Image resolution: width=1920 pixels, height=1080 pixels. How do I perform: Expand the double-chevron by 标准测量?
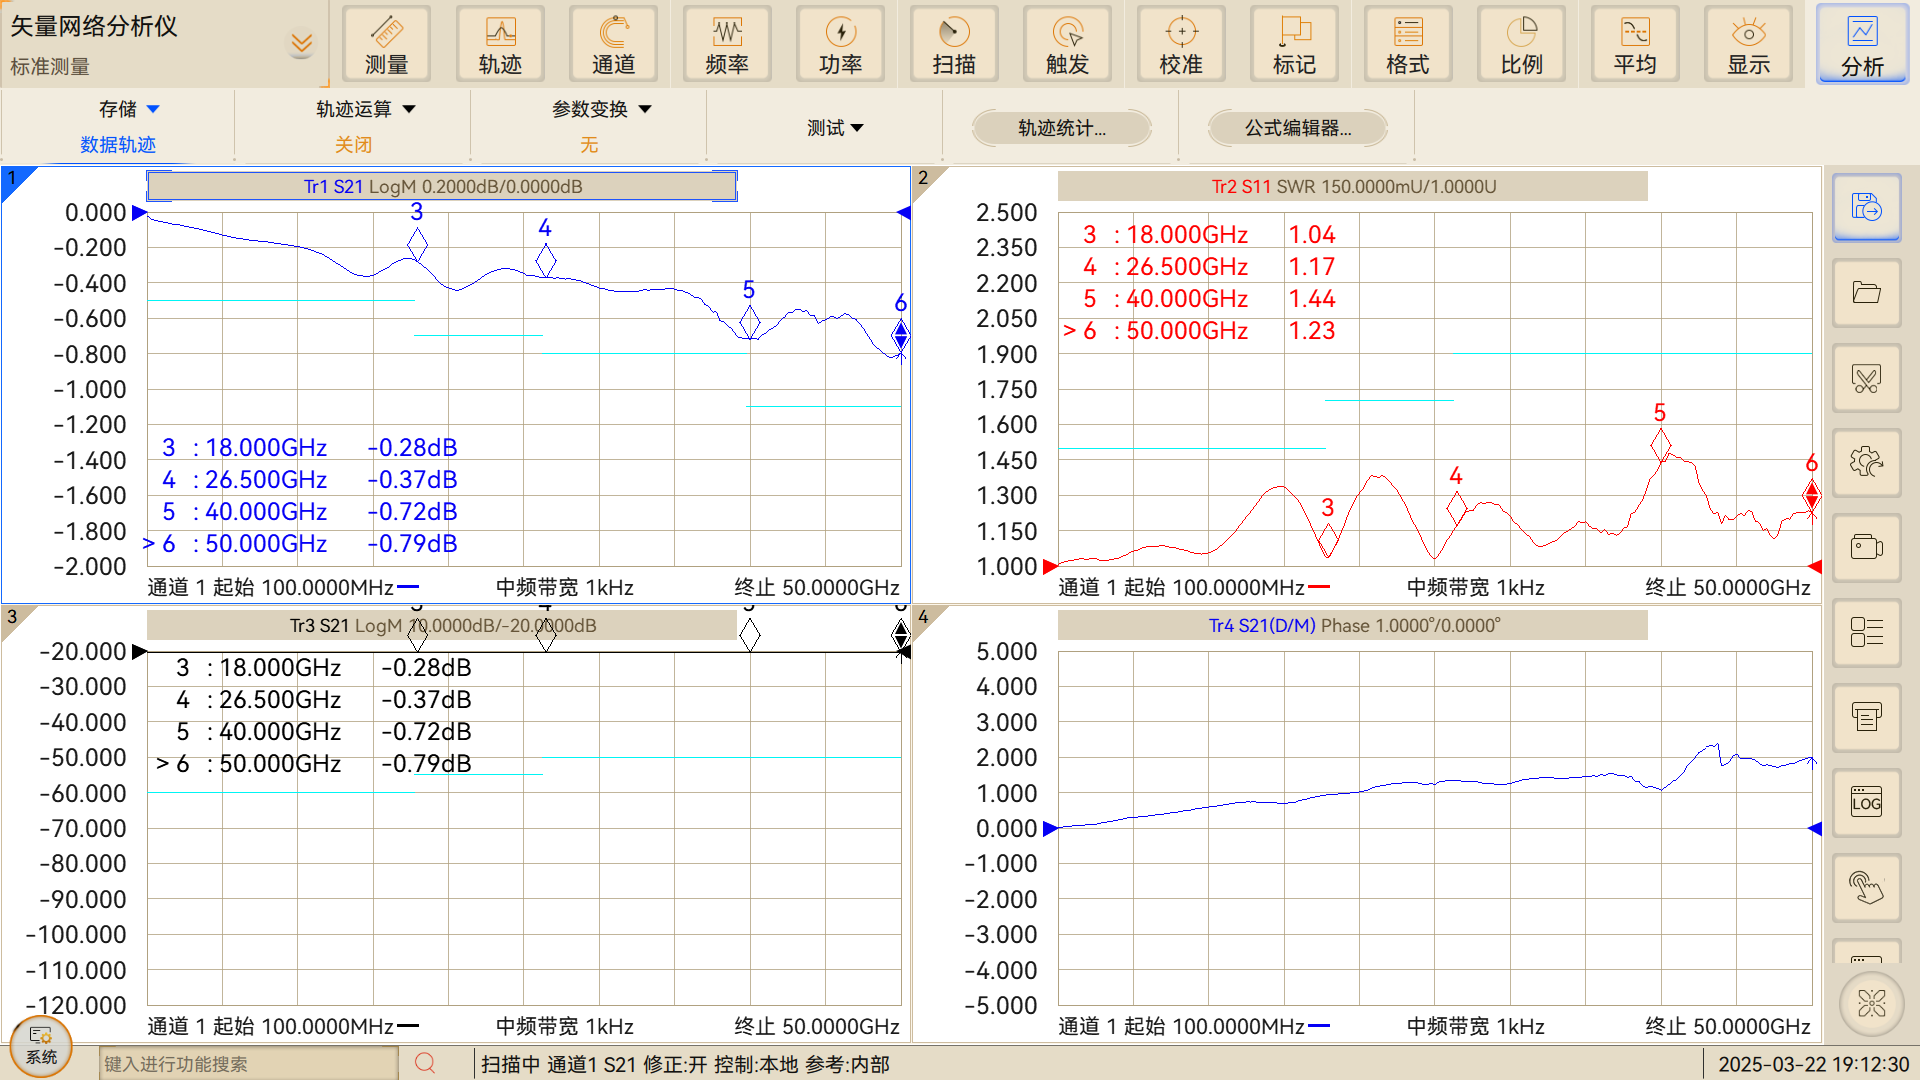301,43
